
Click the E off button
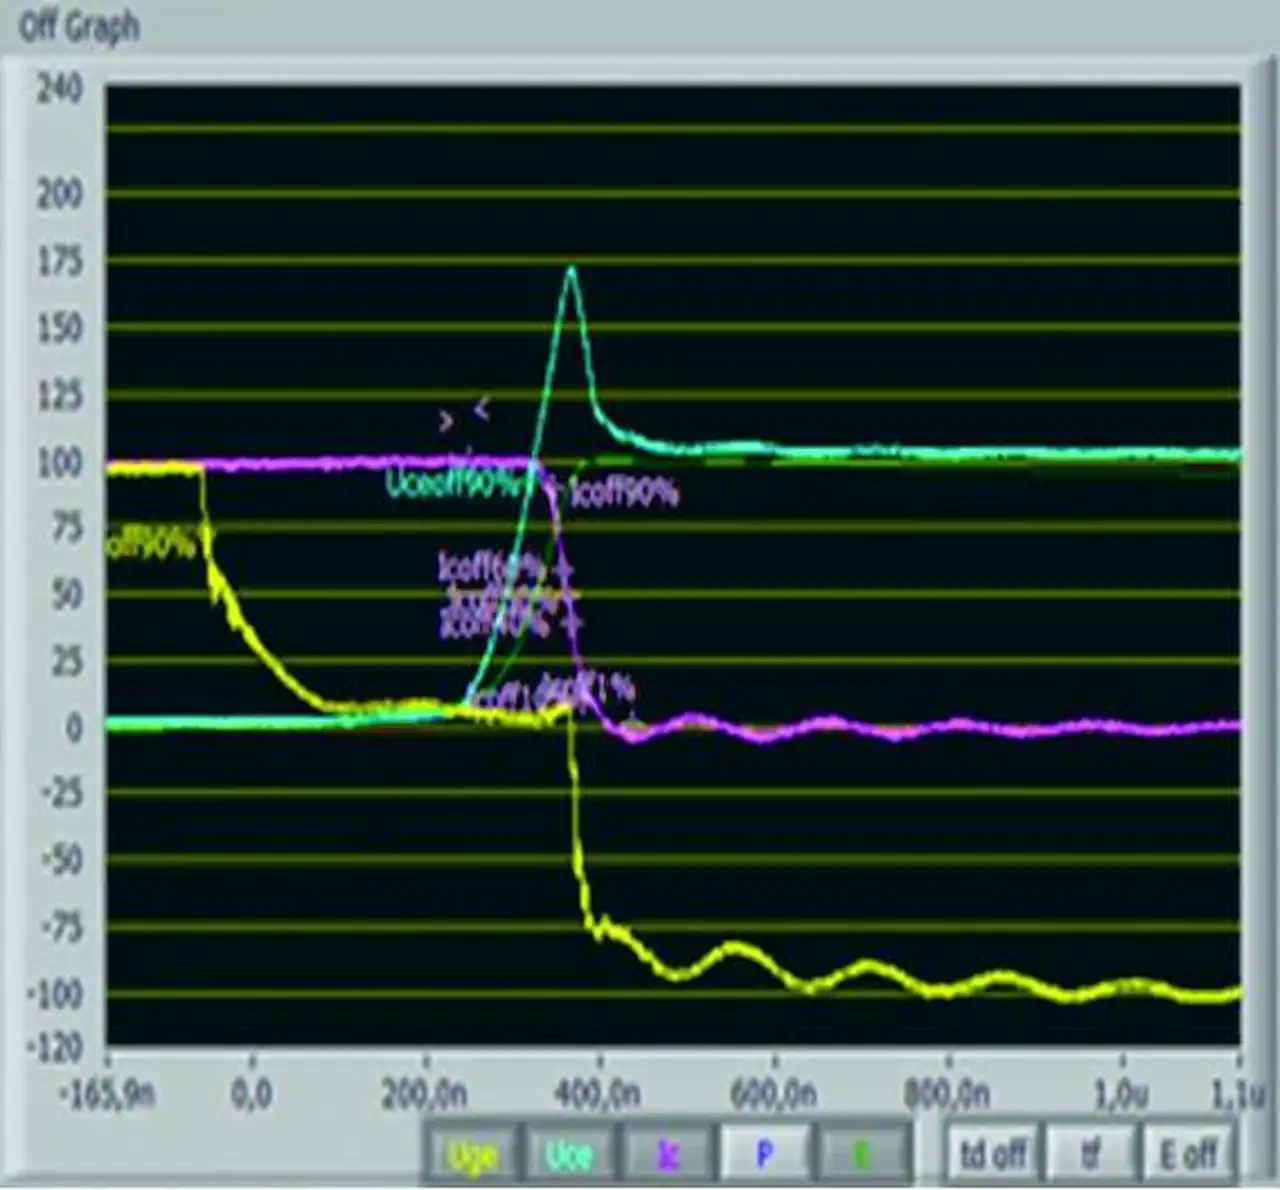1188,1155
